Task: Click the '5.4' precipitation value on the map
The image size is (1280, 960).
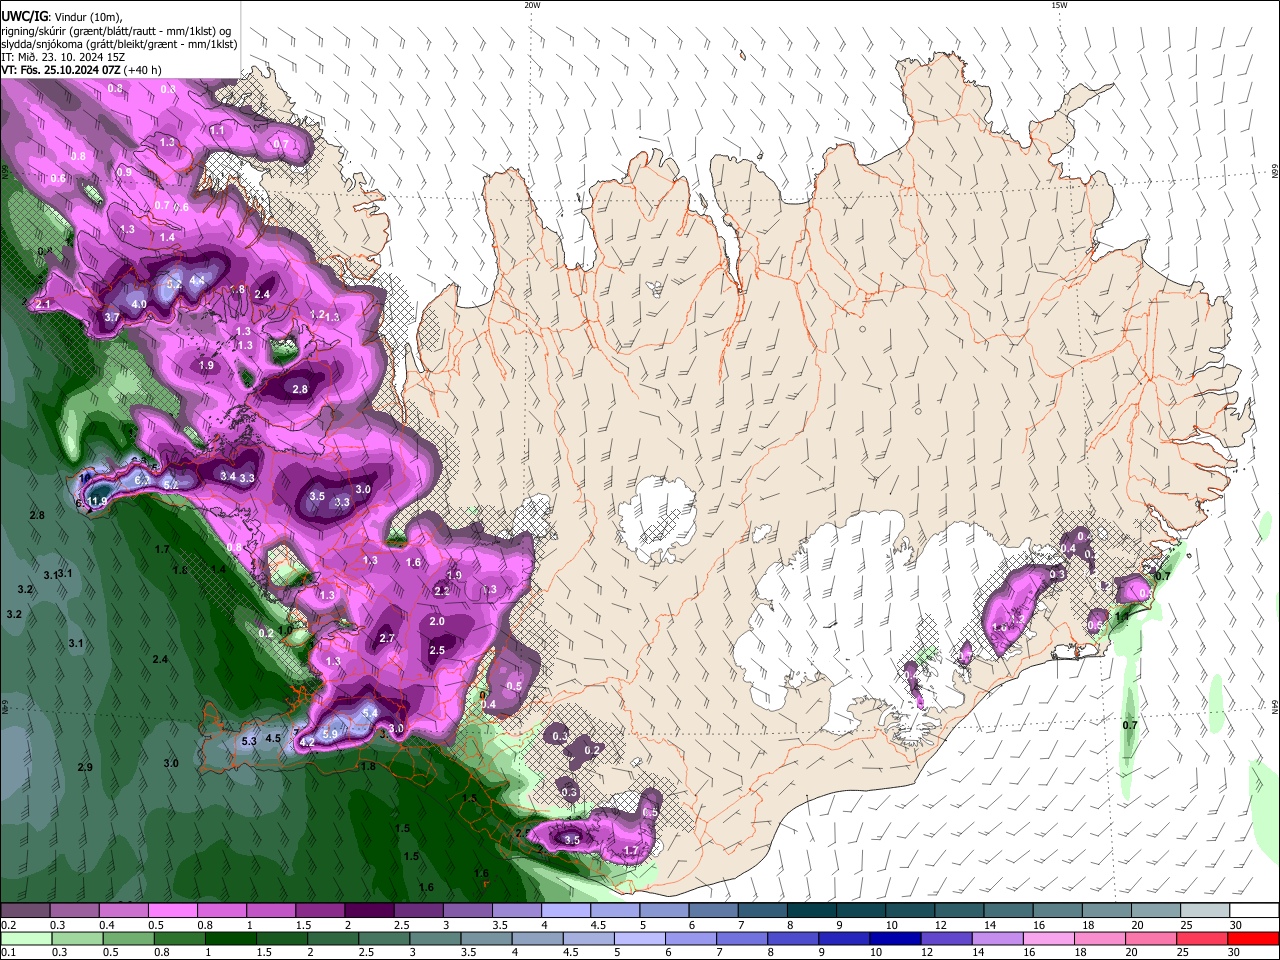Action: [x=369, y=712]
